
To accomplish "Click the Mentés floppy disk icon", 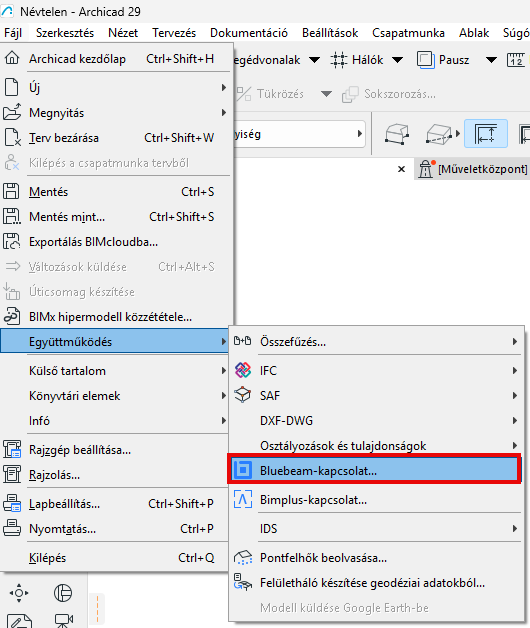I will pos(12,191).
